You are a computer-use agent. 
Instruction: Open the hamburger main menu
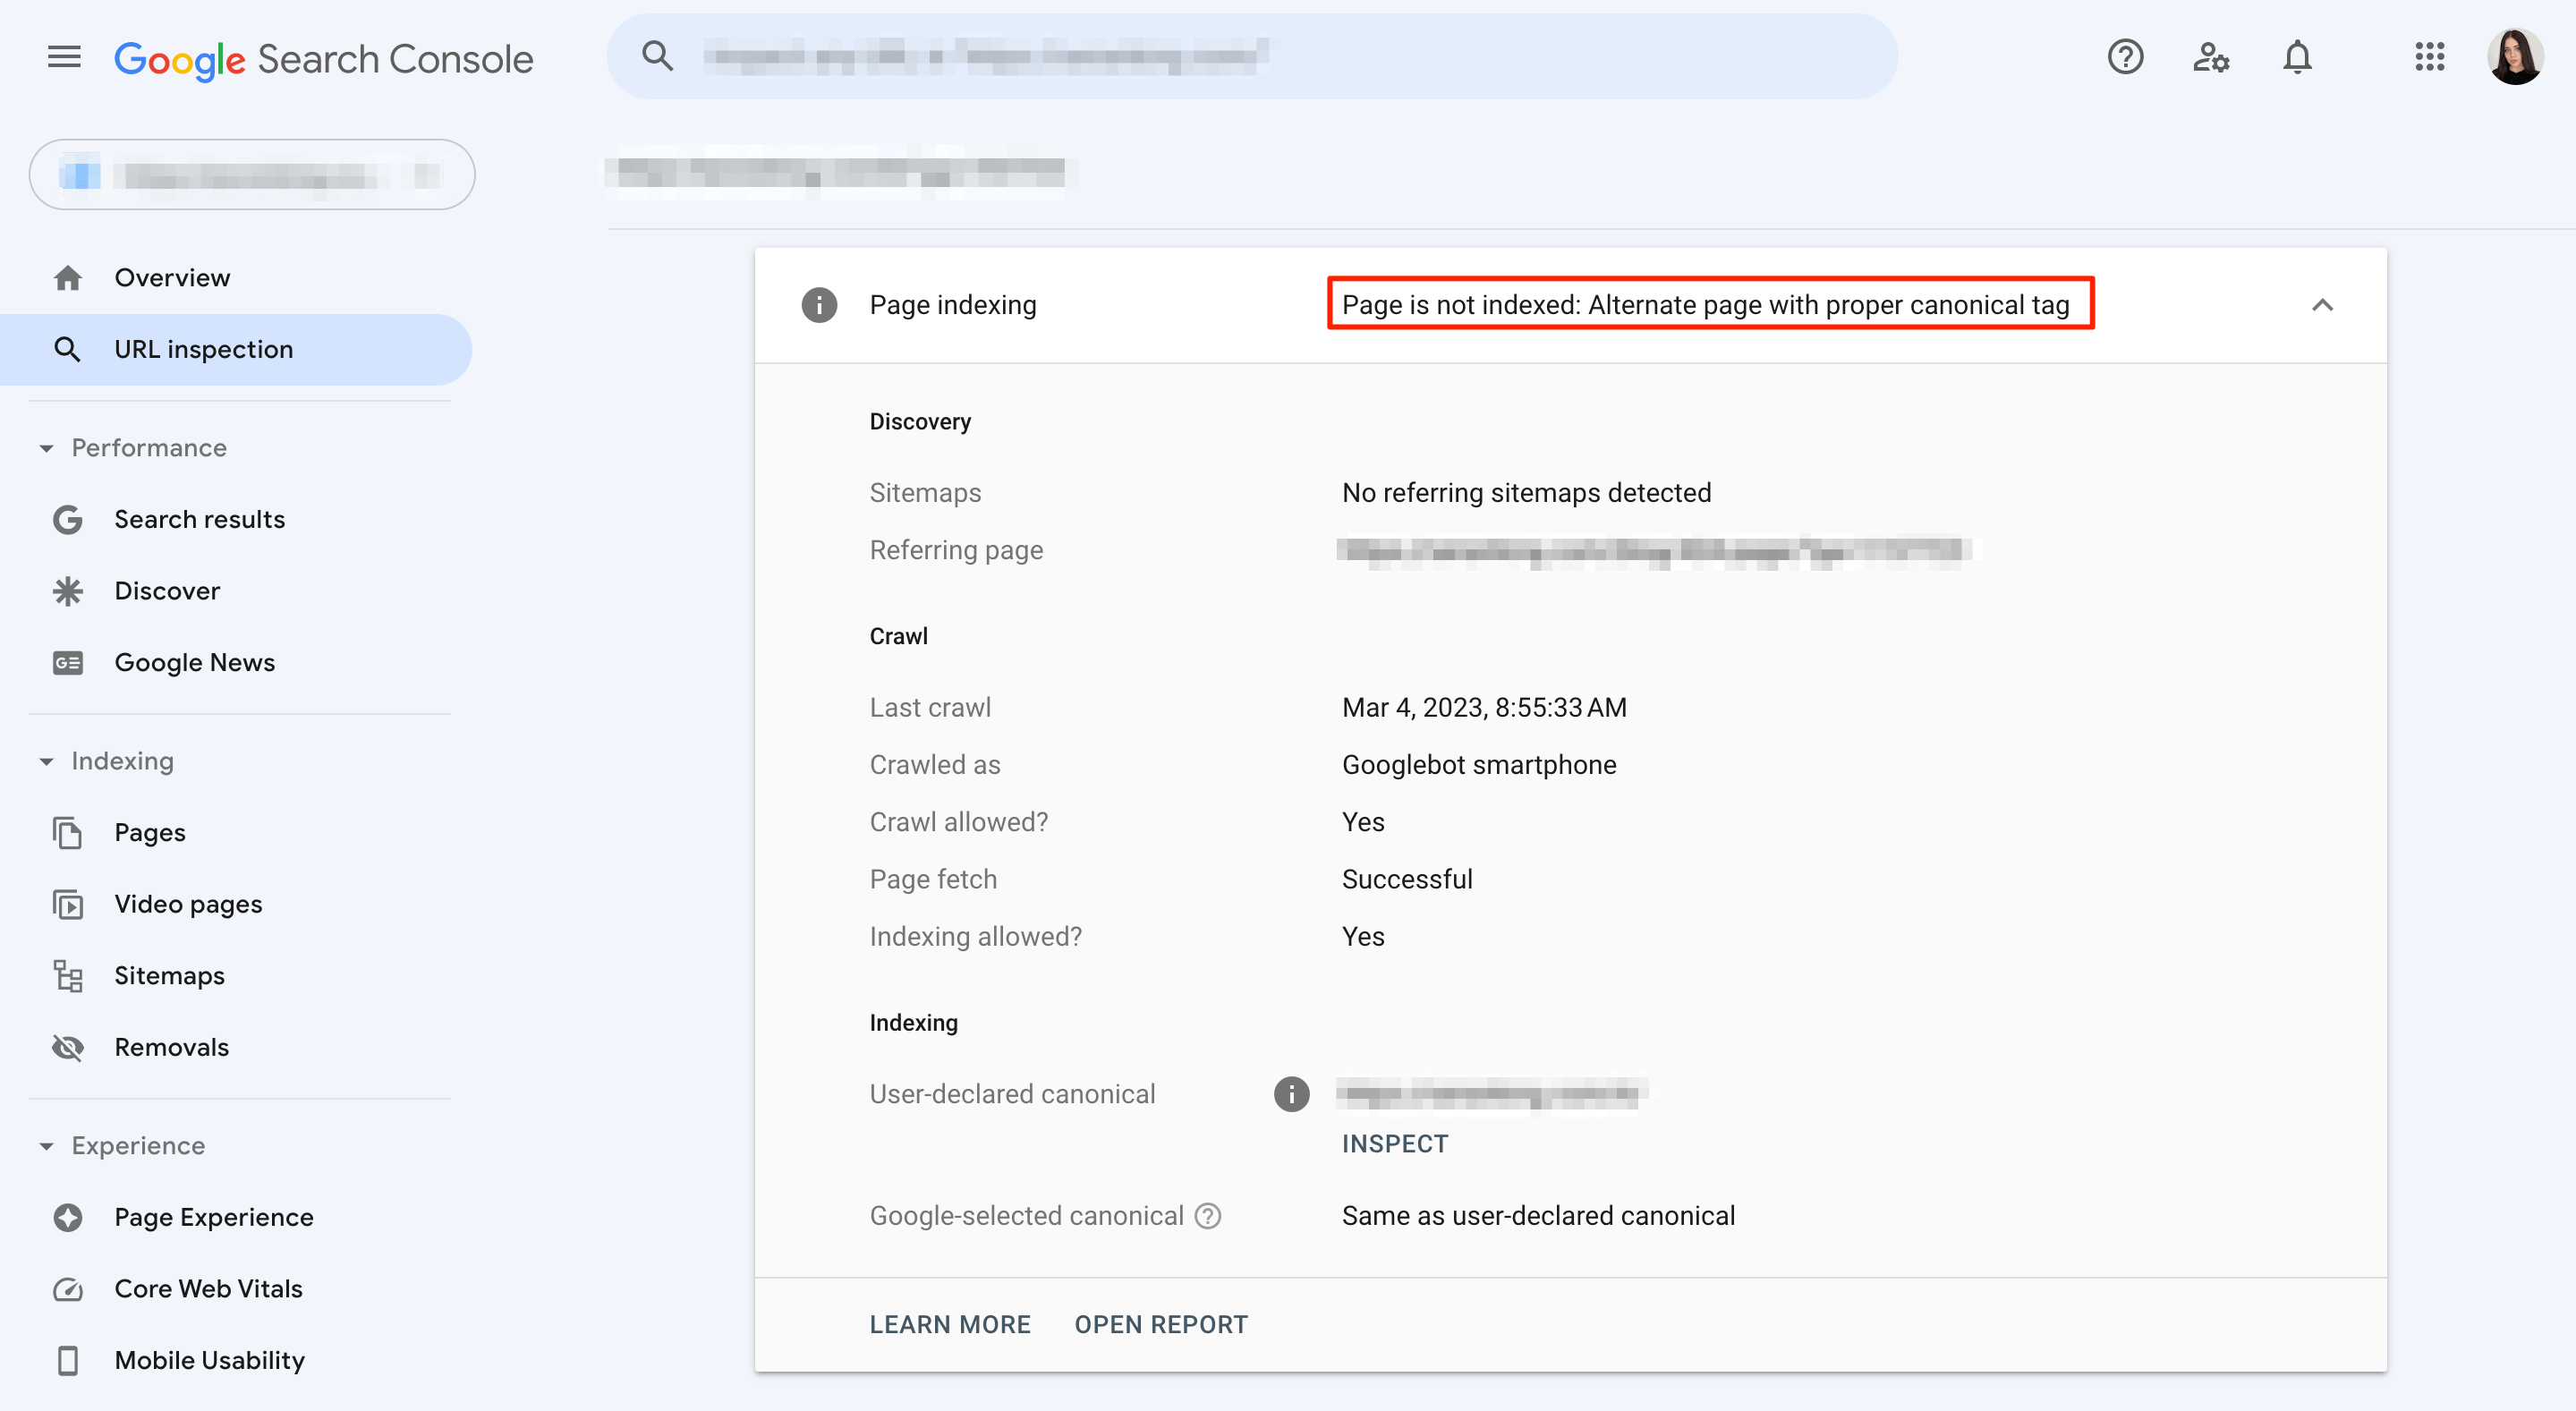point(64,57)
